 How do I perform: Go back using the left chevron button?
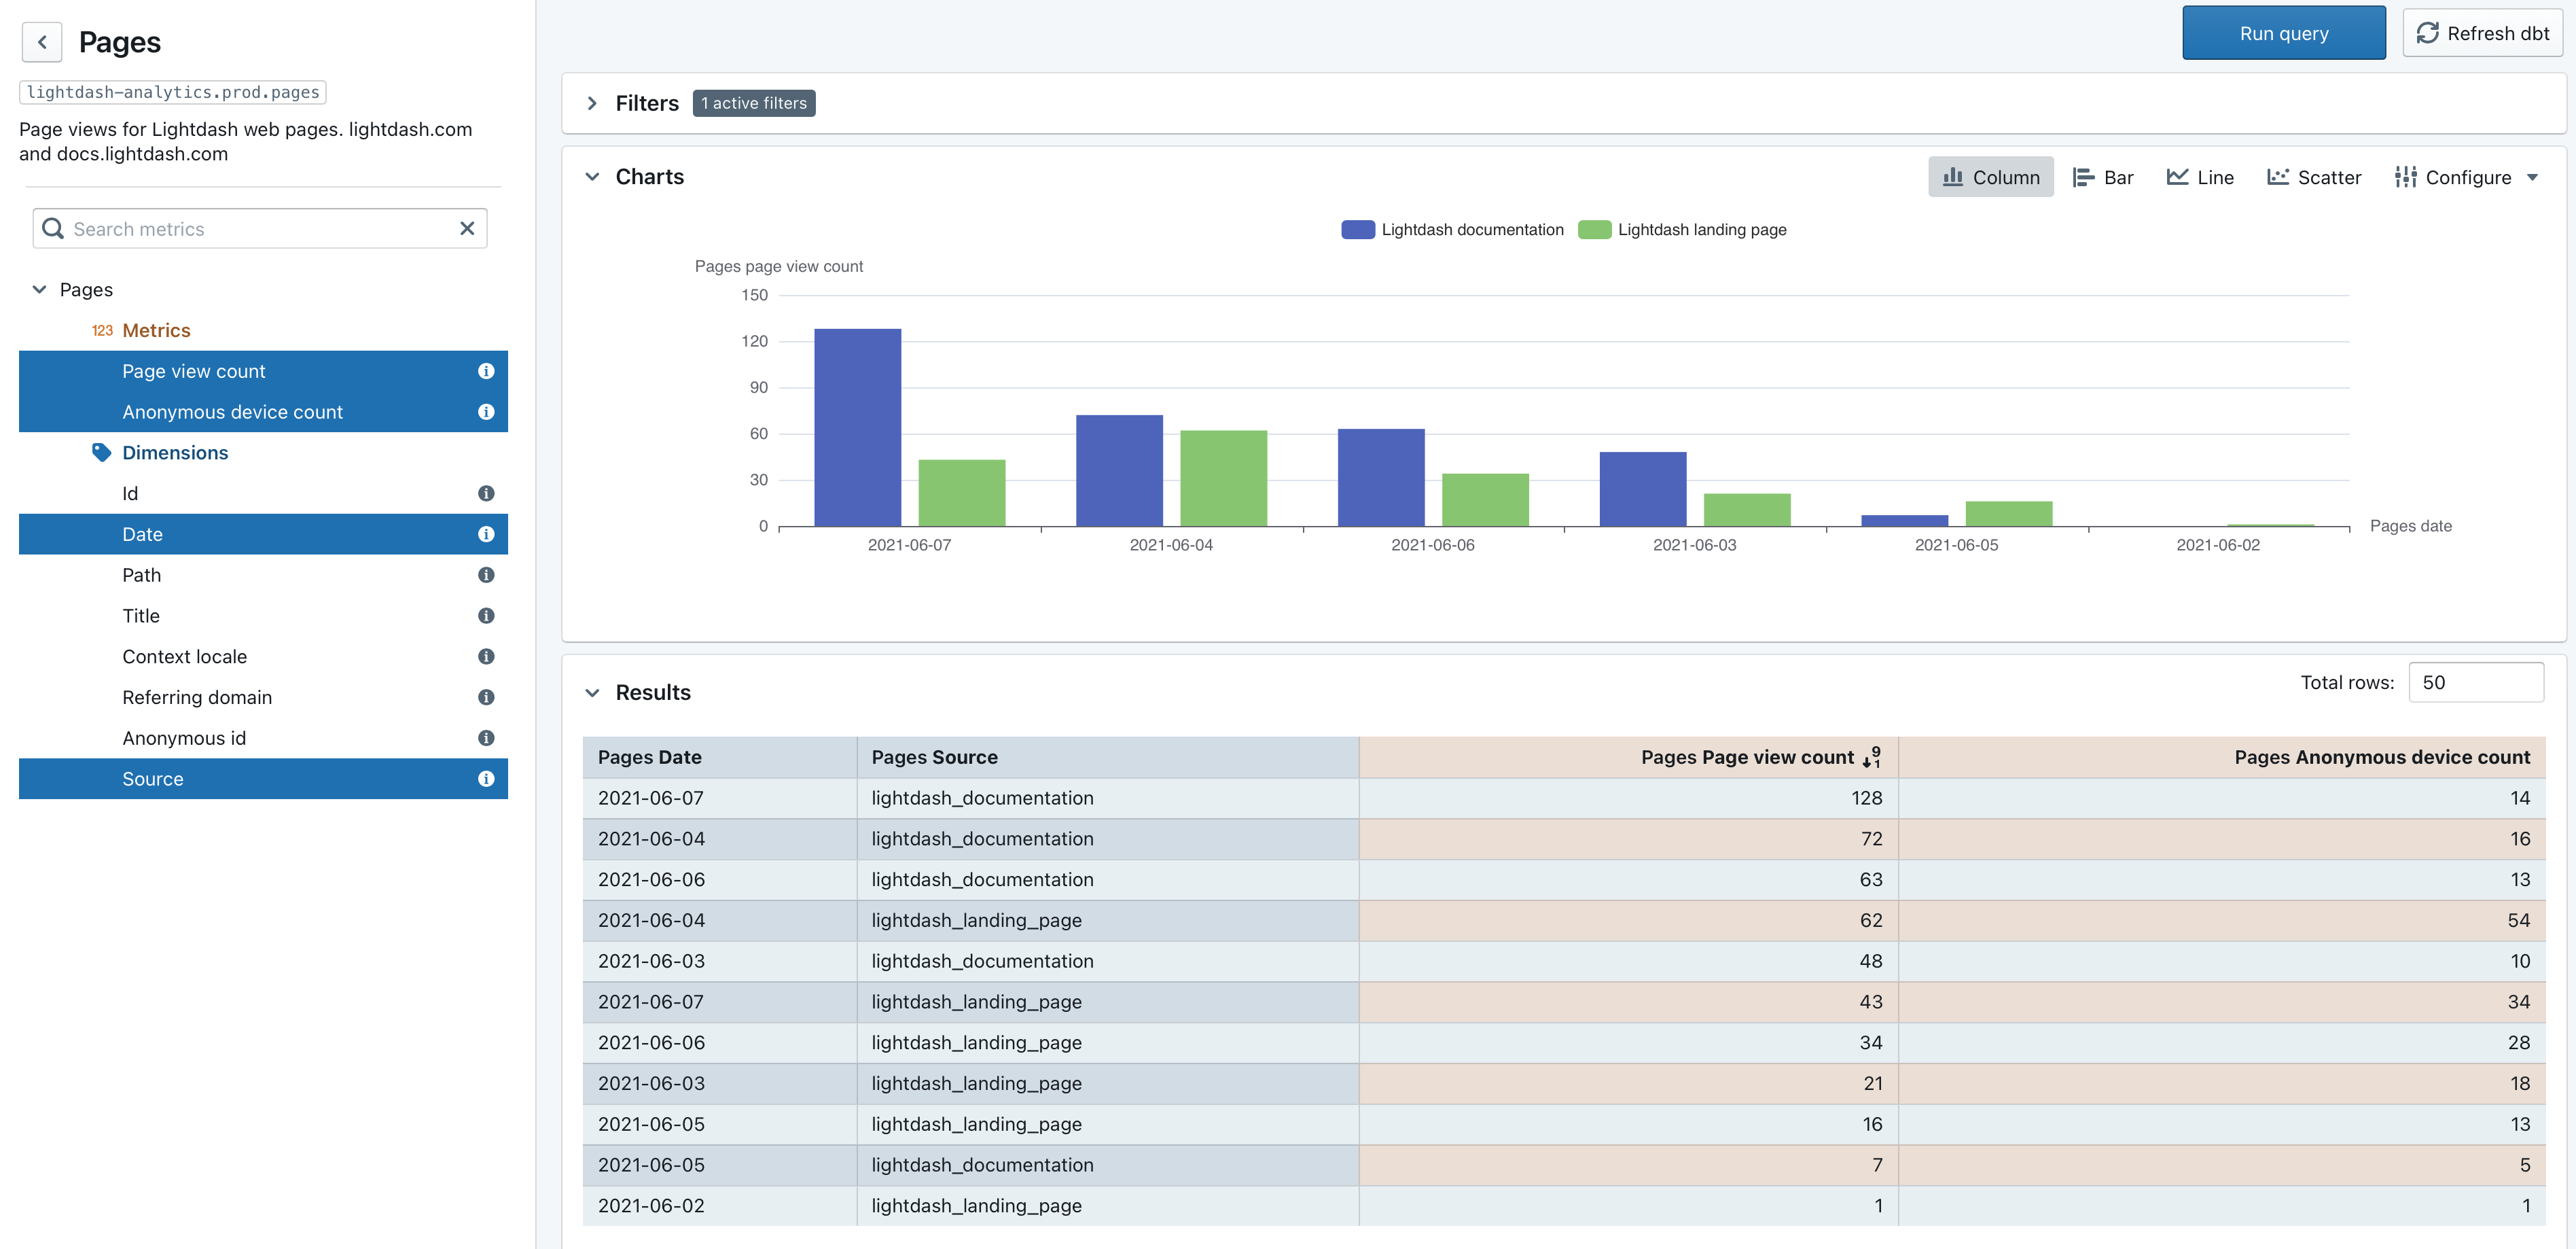coord(42,42)
